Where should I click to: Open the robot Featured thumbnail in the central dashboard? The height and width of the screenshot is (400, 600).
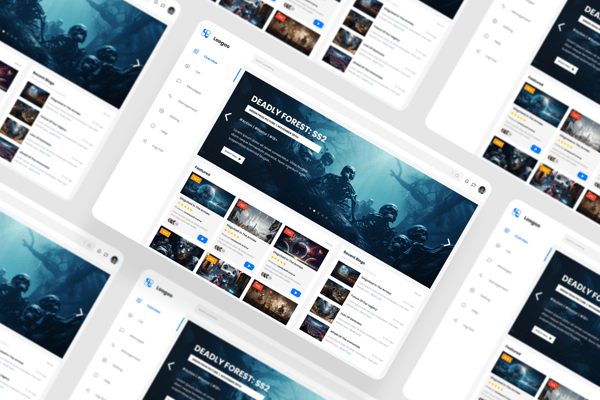pyautogui.click(x=223, y=275)
